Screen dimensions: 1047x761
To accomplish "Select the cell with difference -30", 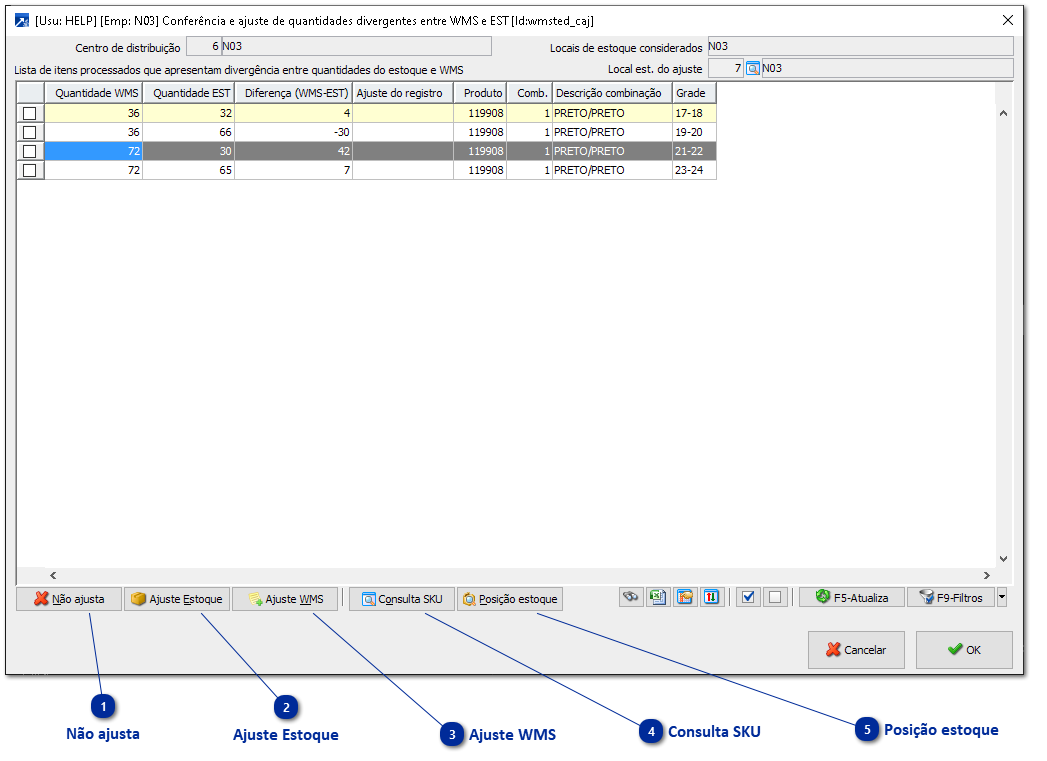I will coord(294,132).
